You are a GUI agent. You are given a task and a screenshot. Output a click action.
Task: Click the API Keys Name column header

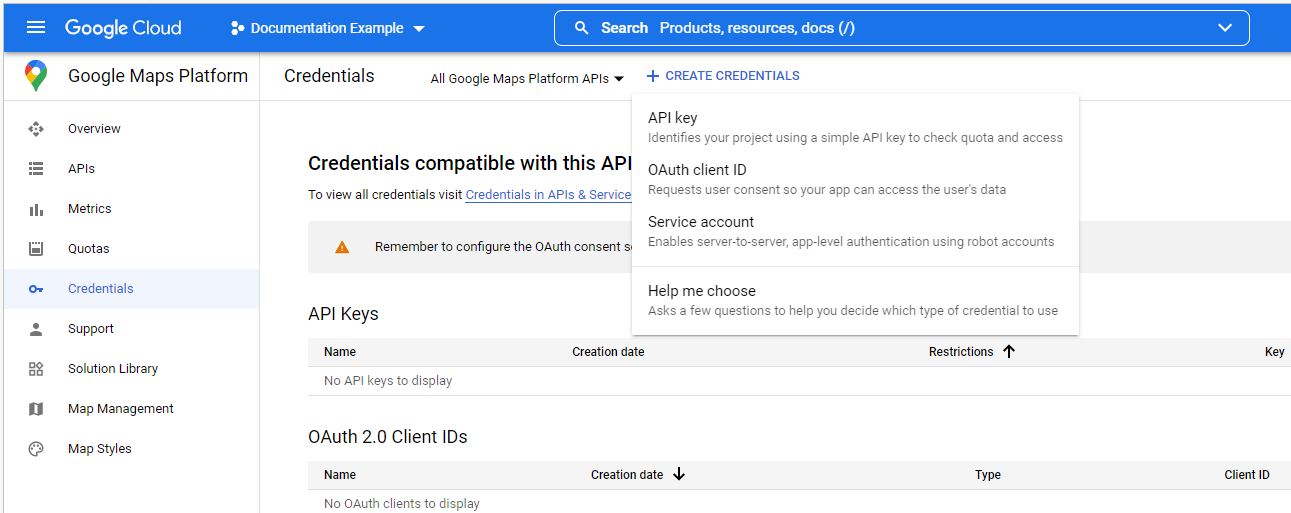tap(340, 352)
